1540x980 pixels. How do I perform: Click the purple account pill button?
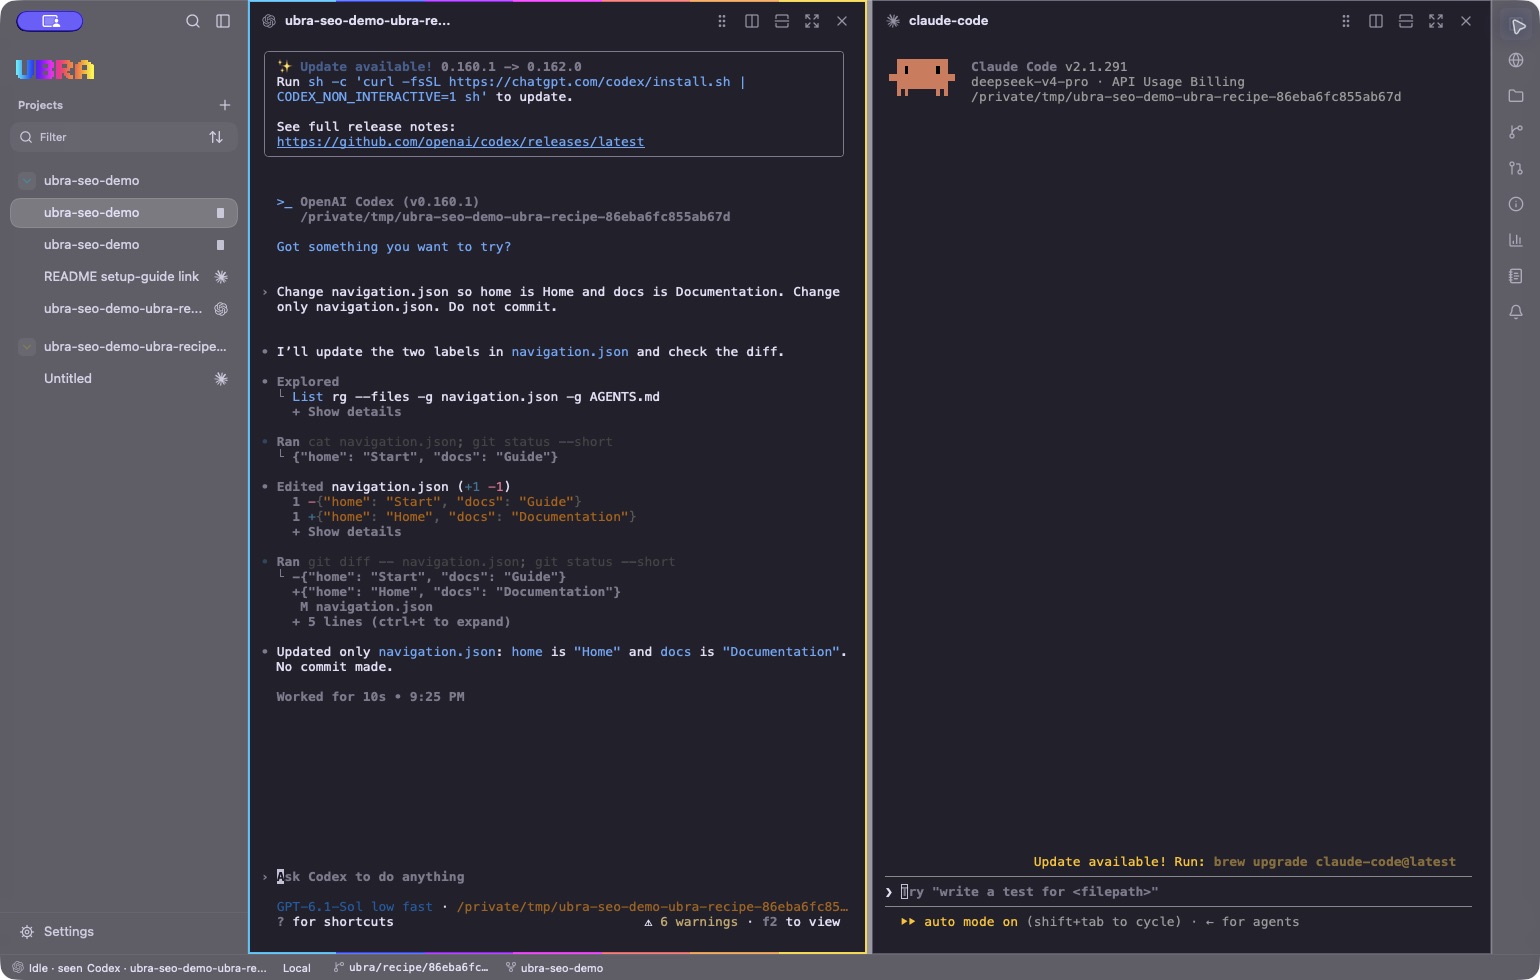50,21
